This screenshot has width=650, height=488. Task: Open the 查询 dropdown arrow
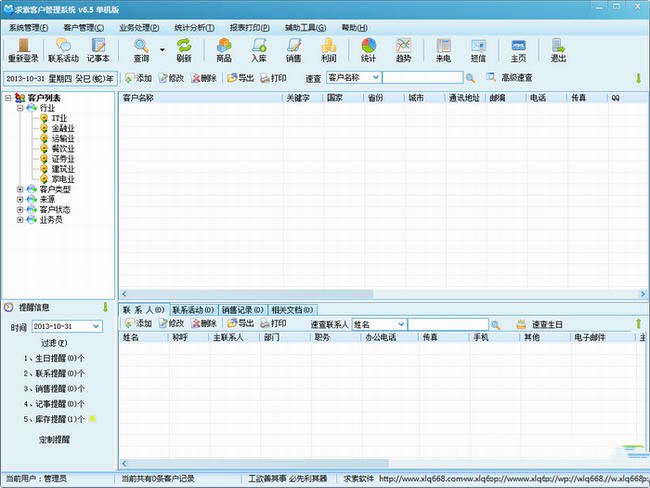162,50
